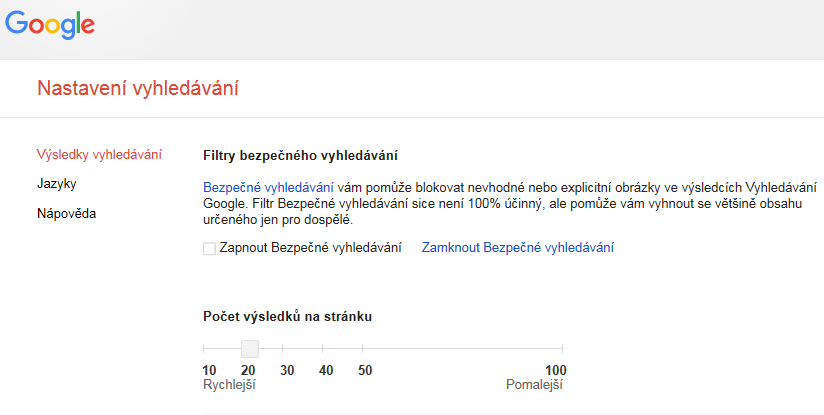Click the results-per-page slider handle
Screen dimensions: 824x415
coord(250,348)
